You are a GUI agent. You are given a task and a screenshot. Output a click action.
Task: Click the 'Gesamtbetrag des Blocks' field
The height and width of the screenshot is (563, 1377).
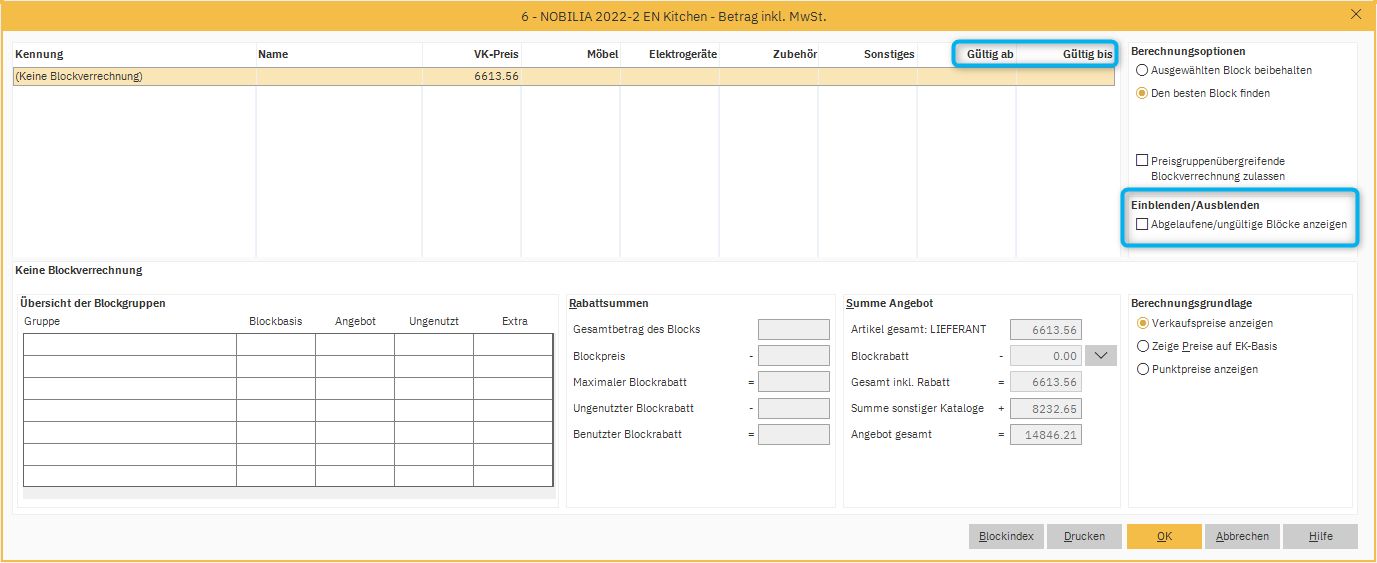(793, 330)
